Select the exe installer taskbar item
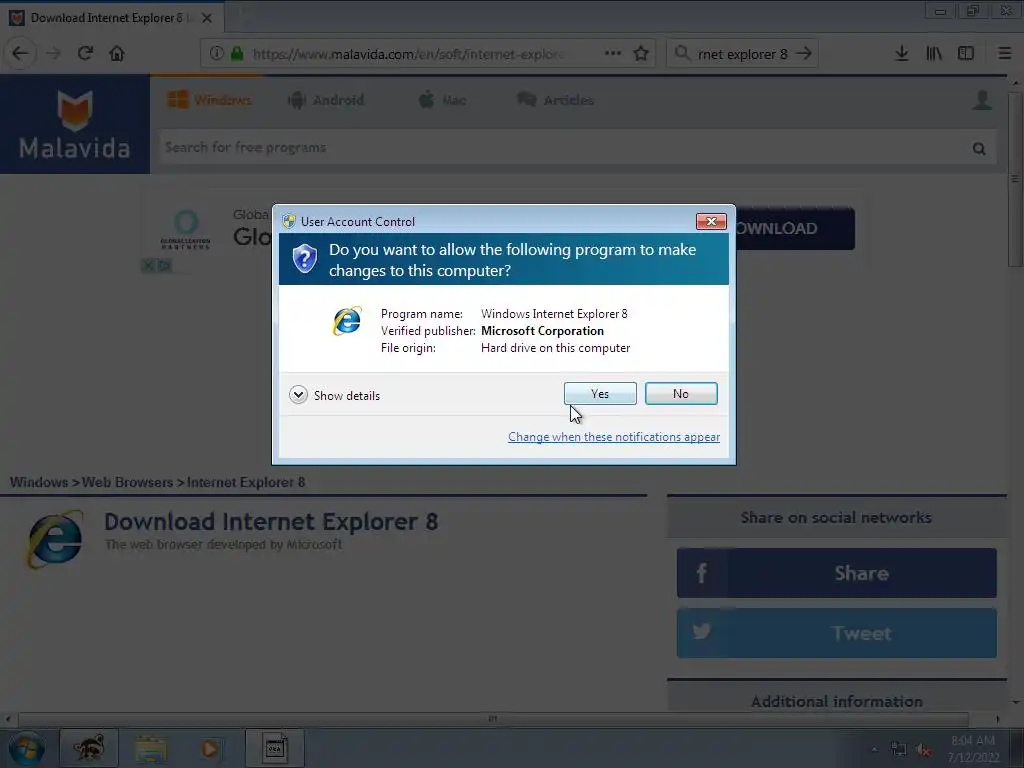1024x768 pixels. point(275,748)
